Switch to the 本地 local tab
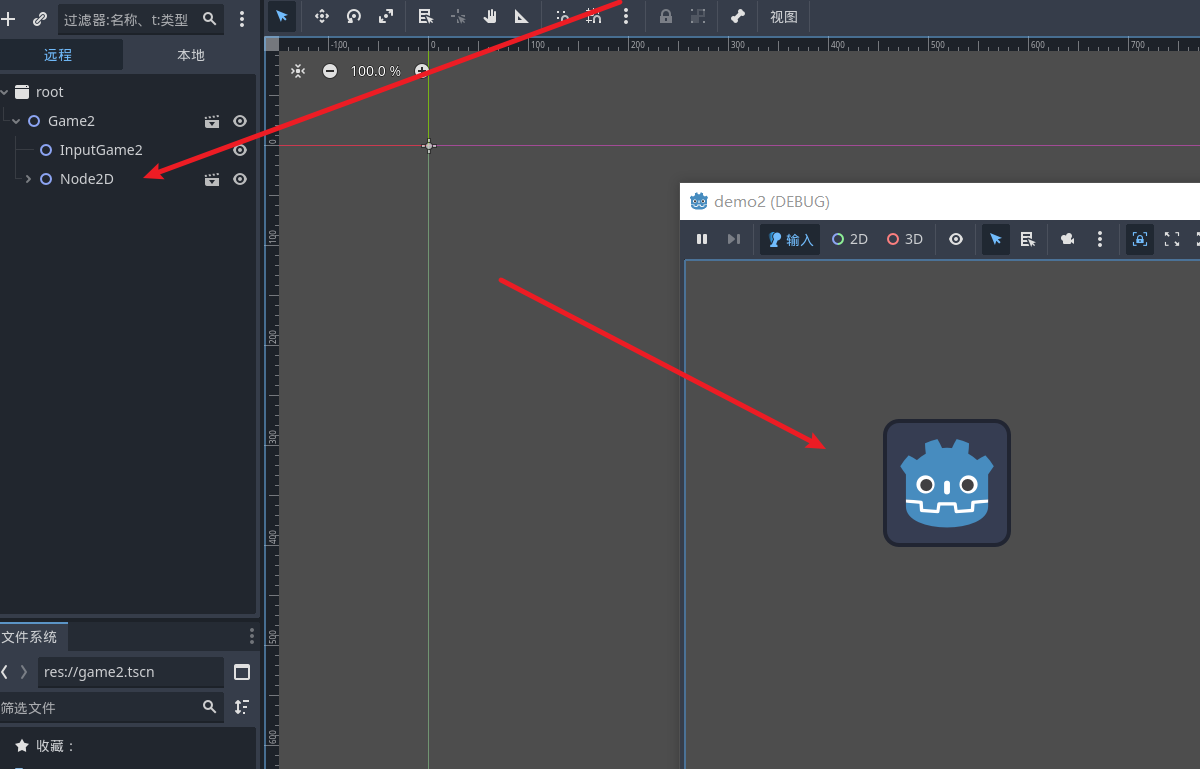 tap(191, 55)
